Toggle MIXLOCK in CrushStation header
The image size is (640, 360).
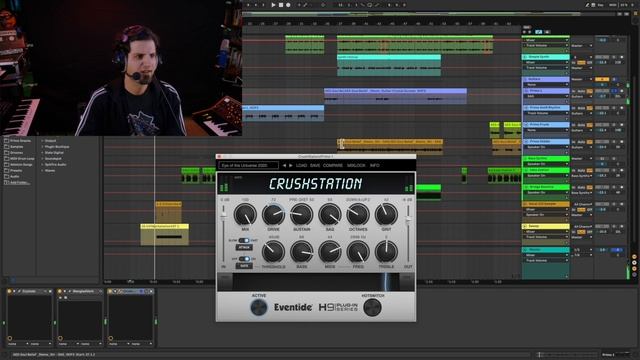(356, 165)
